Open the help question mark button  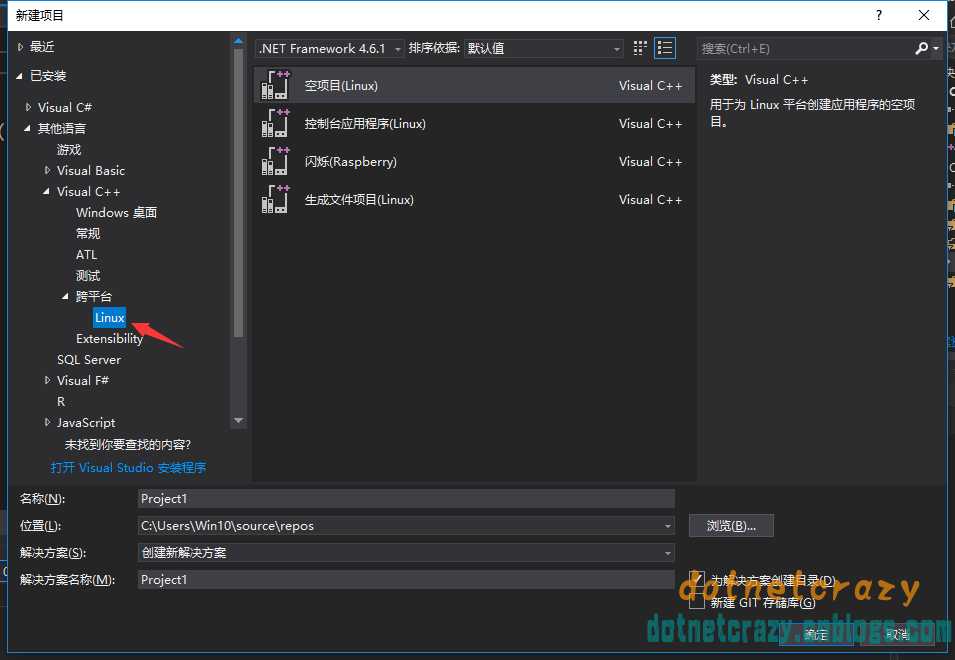pyautogui.click(x=878, y=15)
